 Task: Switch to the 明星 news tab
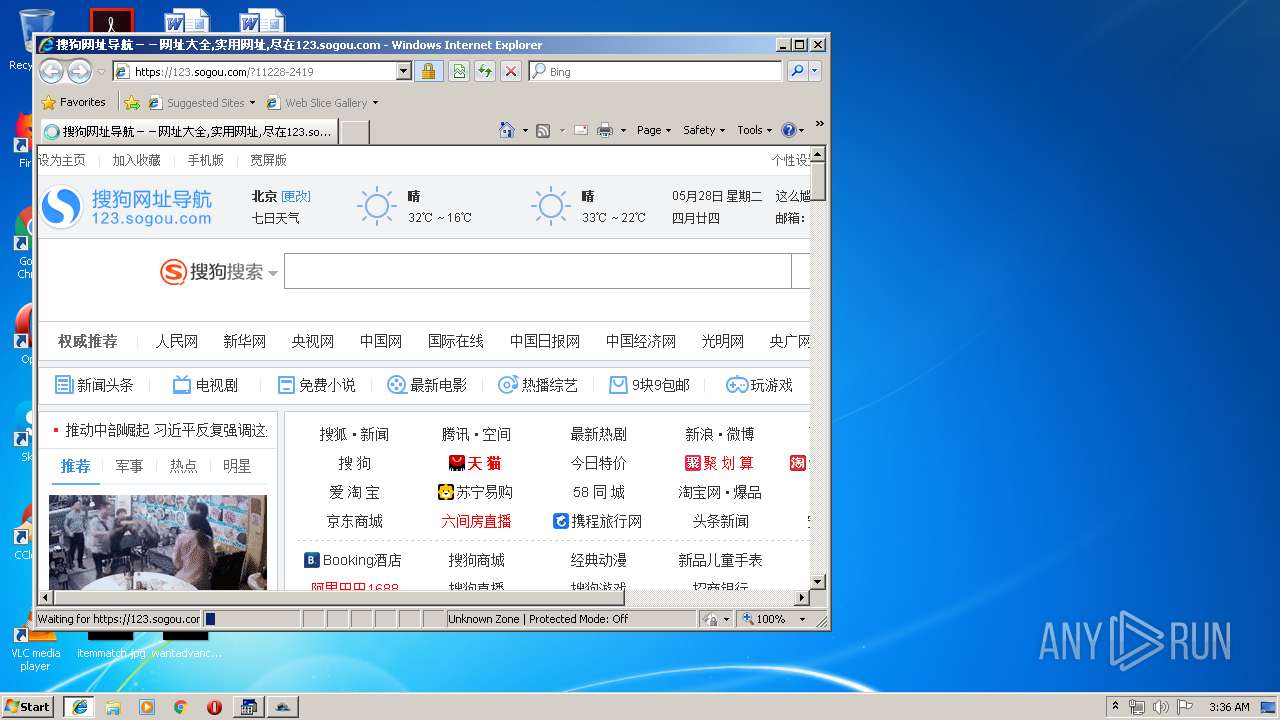point(237,466)
